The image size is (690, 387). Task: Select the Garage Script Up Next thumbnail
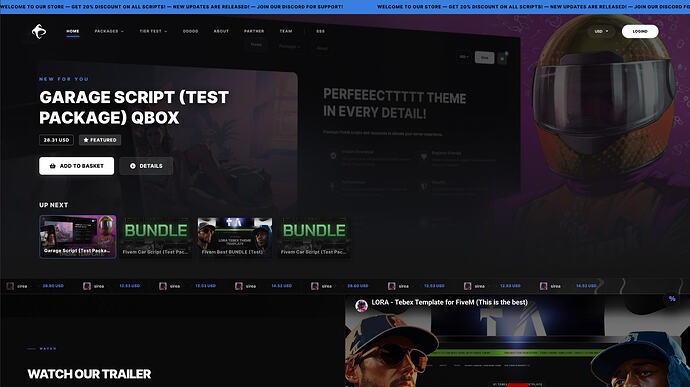78,237
